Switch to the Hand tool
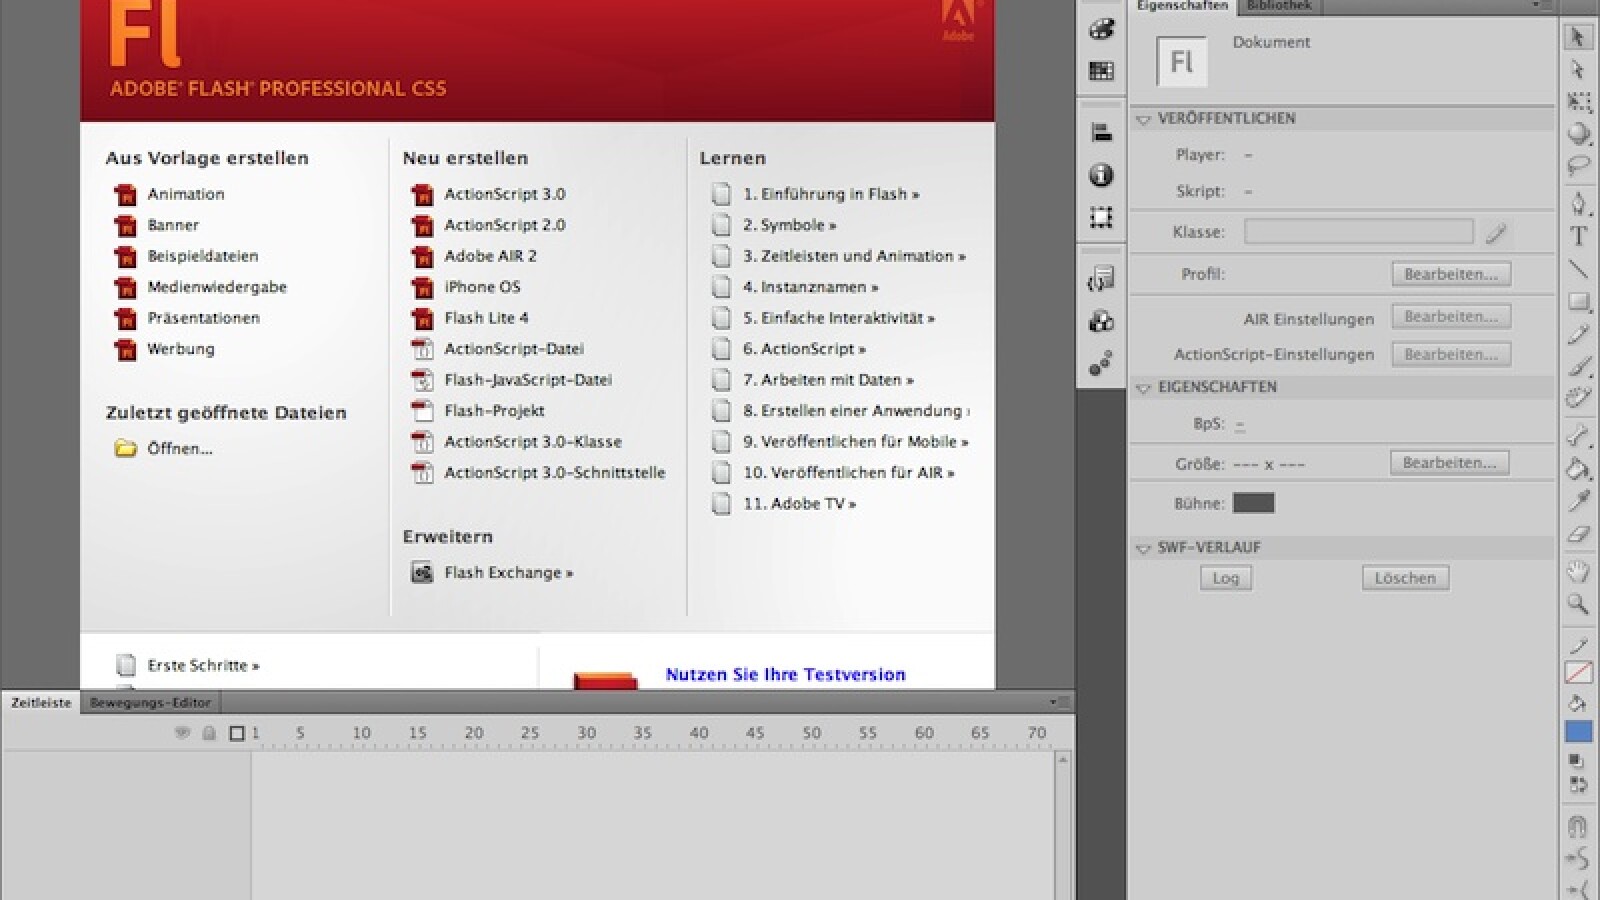The height and width of the screenshot is (900, 1600). [1578, 571]
